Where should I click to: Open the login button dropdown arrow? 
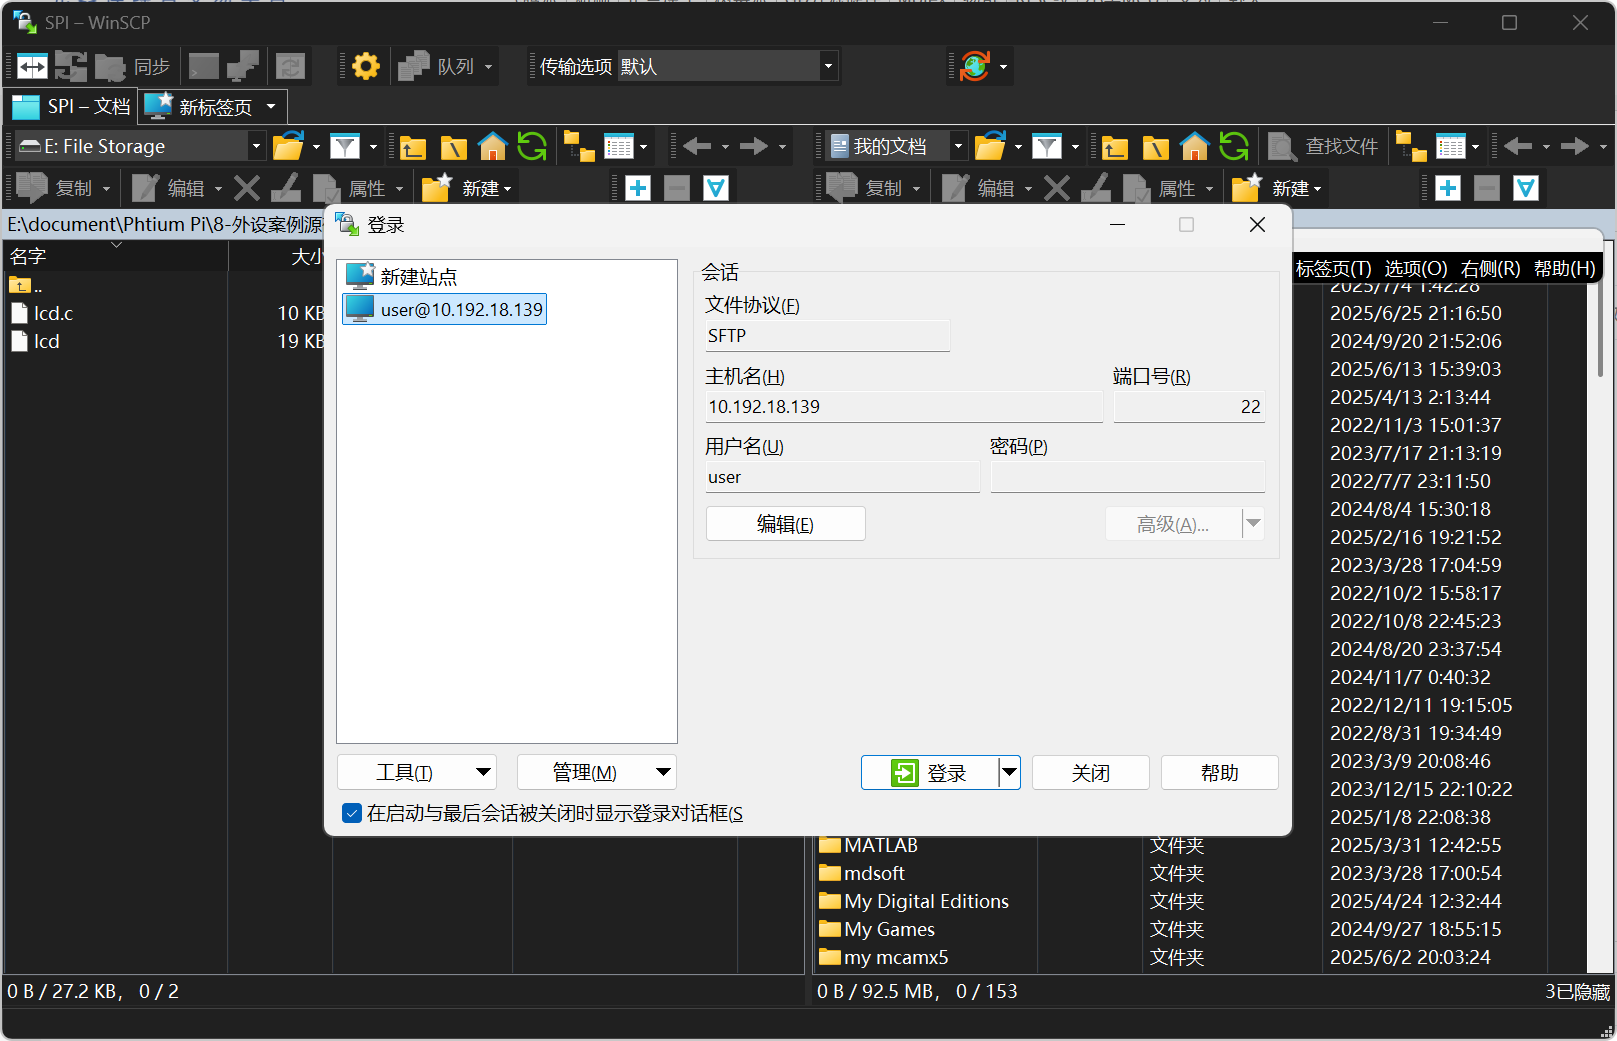(1009, 772)
